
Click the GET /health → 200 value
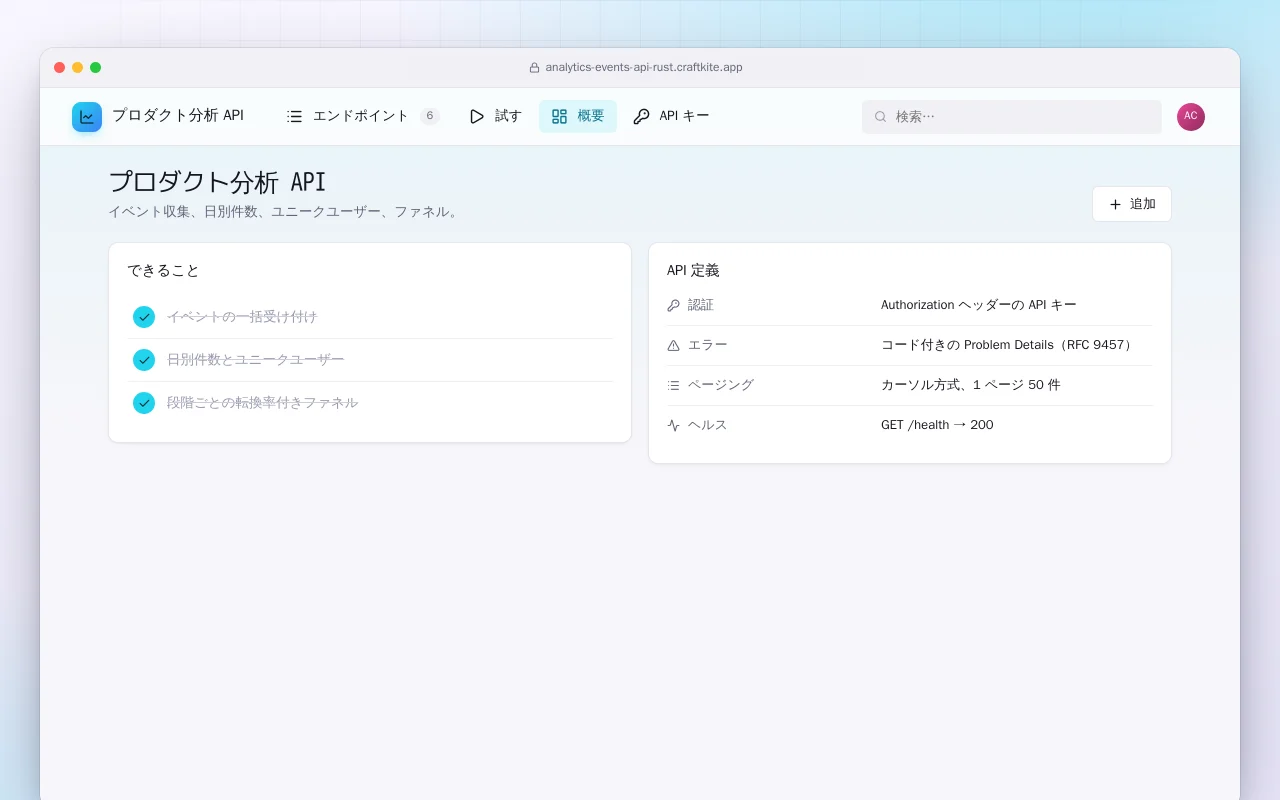(937, 425)
